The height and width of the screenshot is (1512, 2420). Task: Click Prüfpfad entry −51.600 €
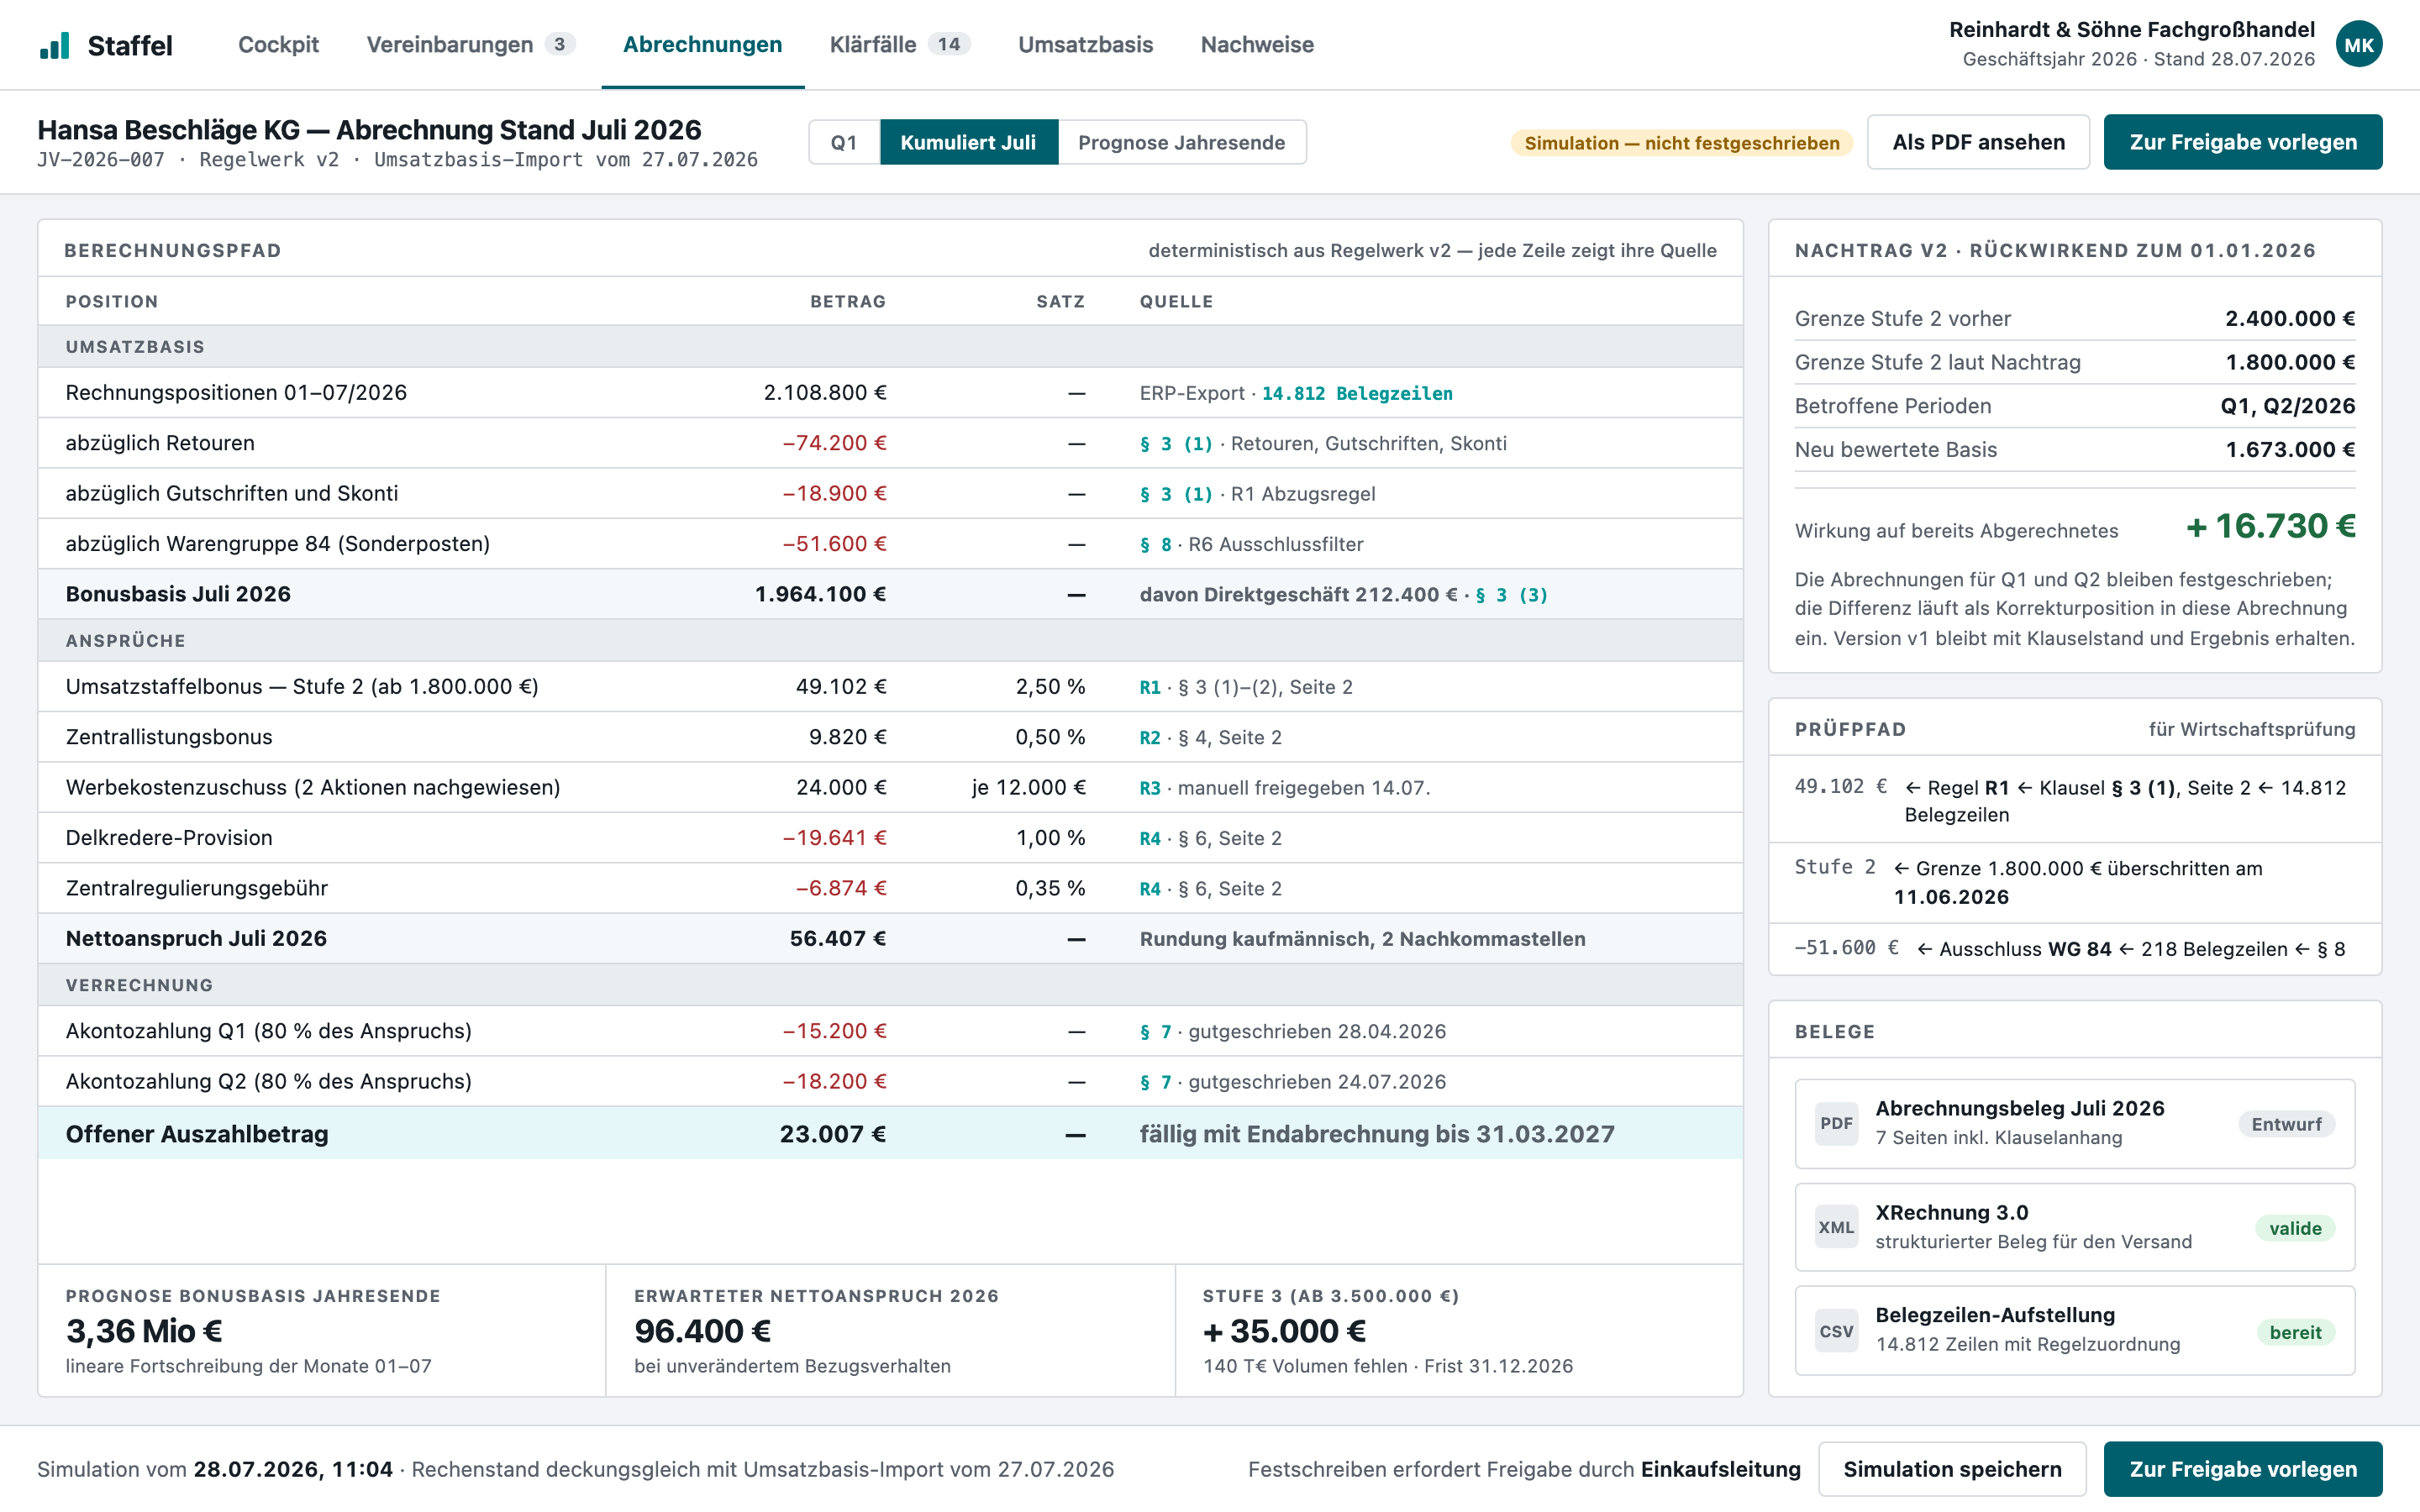(1846, 948)
